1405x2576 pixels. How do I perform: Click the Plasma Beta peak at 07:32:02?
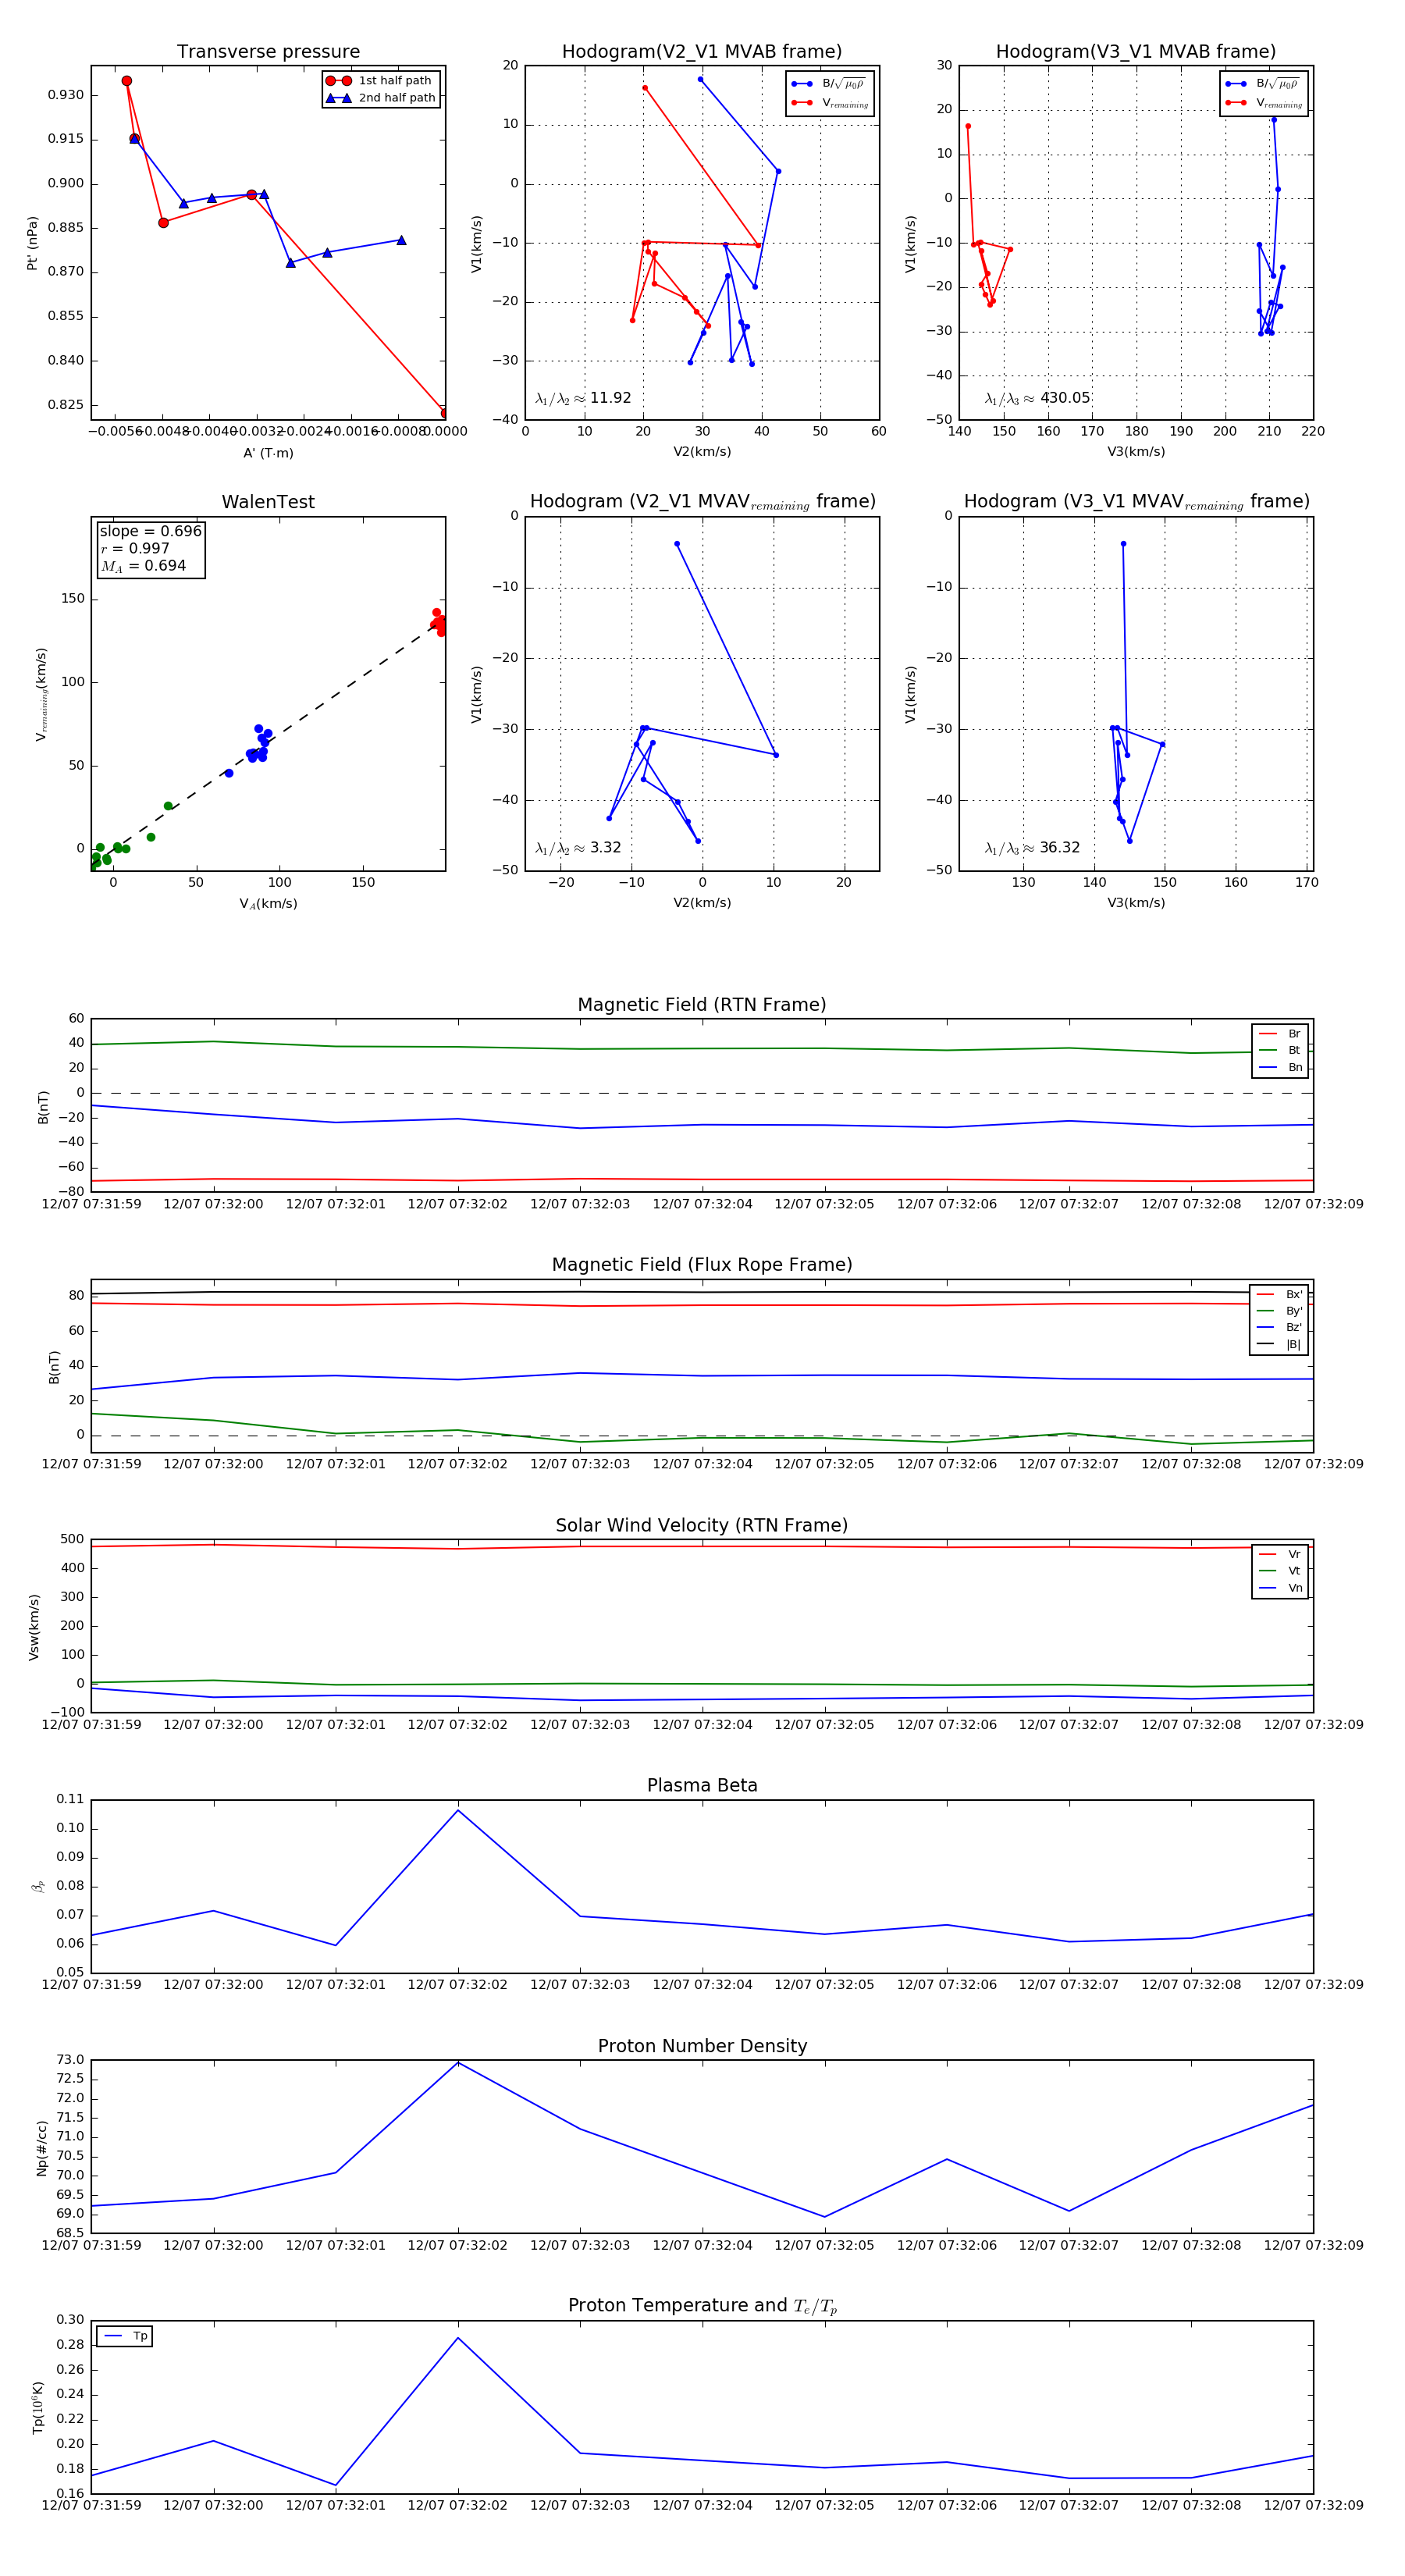coord(458,1810)
